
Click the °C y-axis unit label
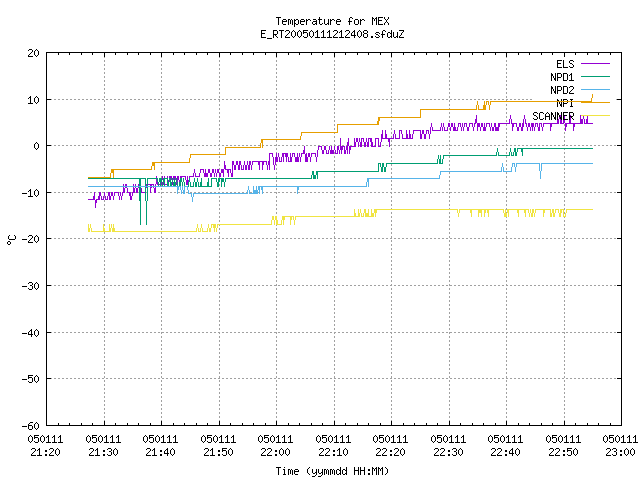(11, 240)
